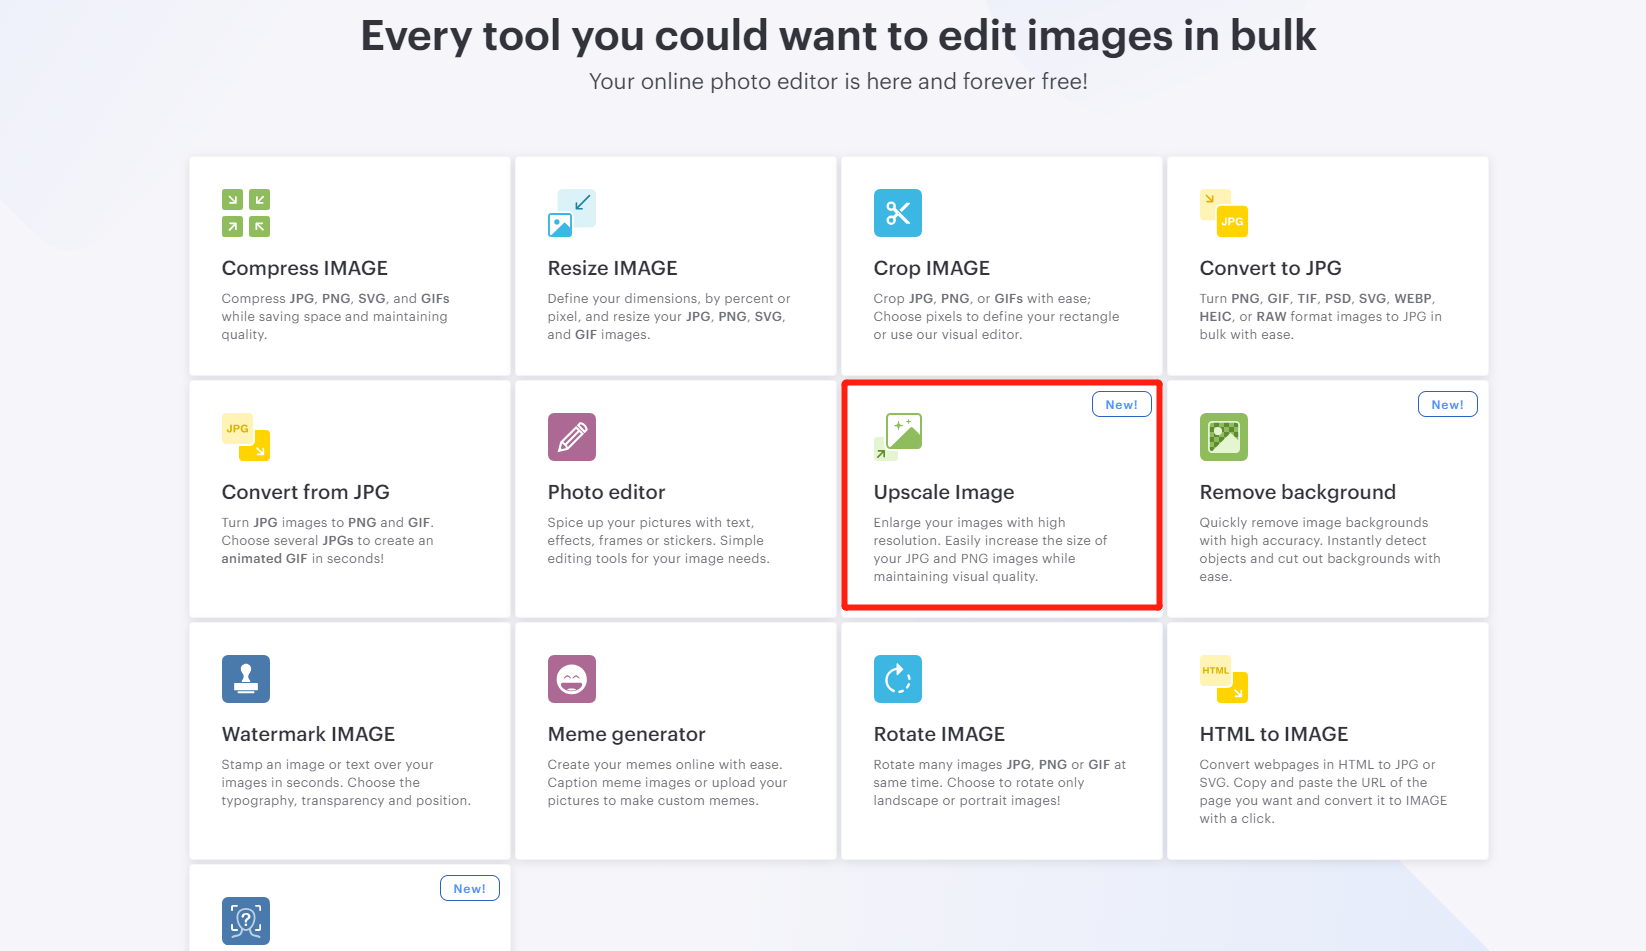Click the Resize IMAGE shrink-arrow icon
1646x951 pixels.
[571, 213]
